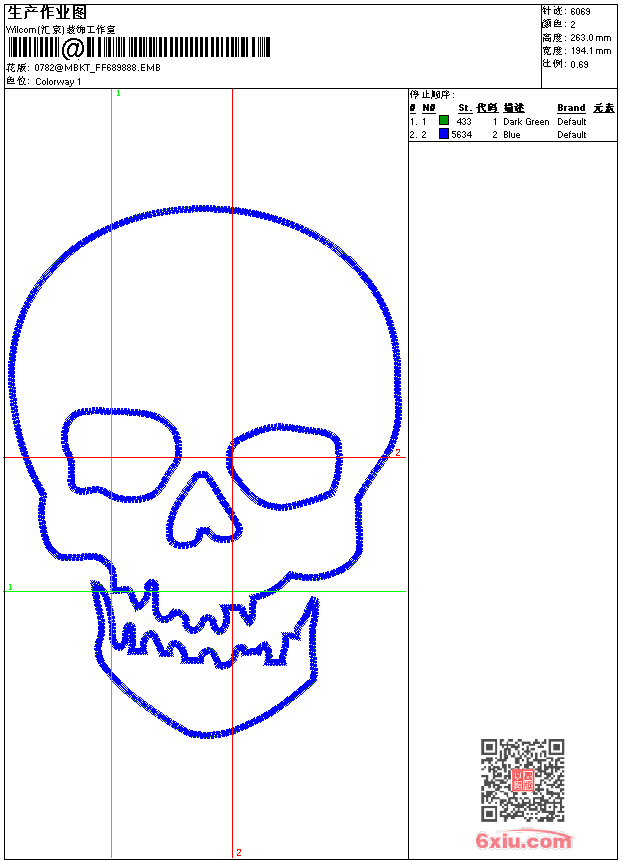Click the stitch count value 6069
Viewport: 620px width, 860px height.
click(580, 12)
